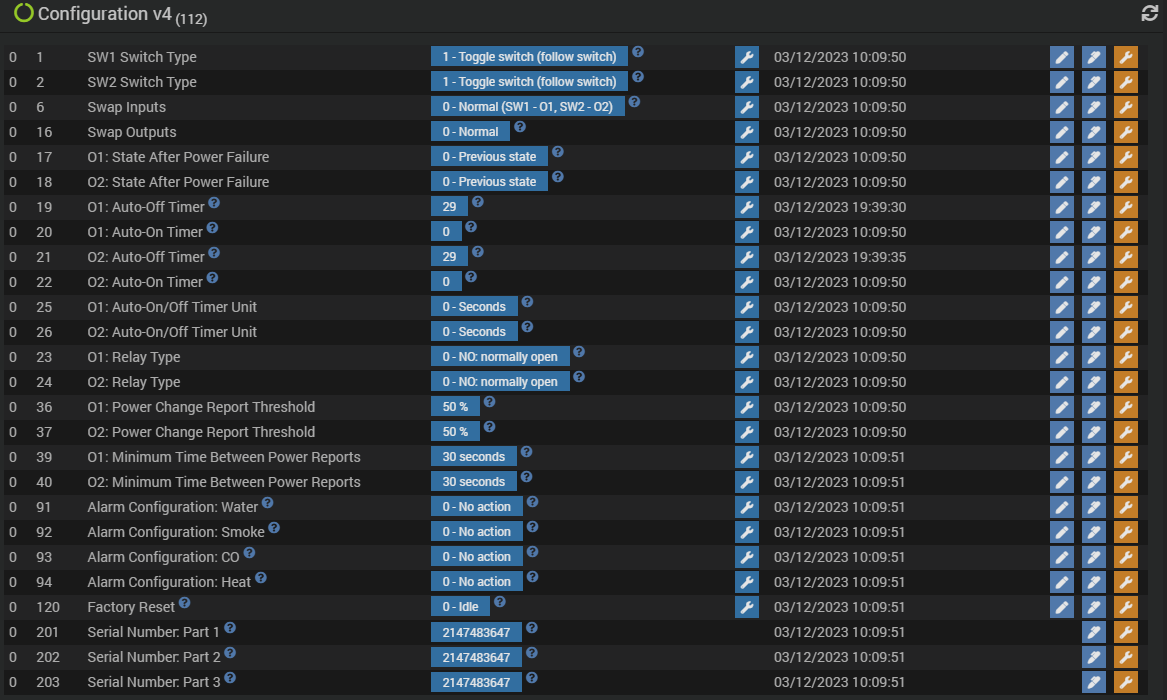This screenshot has width=1167, height=700.
Task: Click the O1: Auto-Off Timer value 29
Action: point(449,207)
